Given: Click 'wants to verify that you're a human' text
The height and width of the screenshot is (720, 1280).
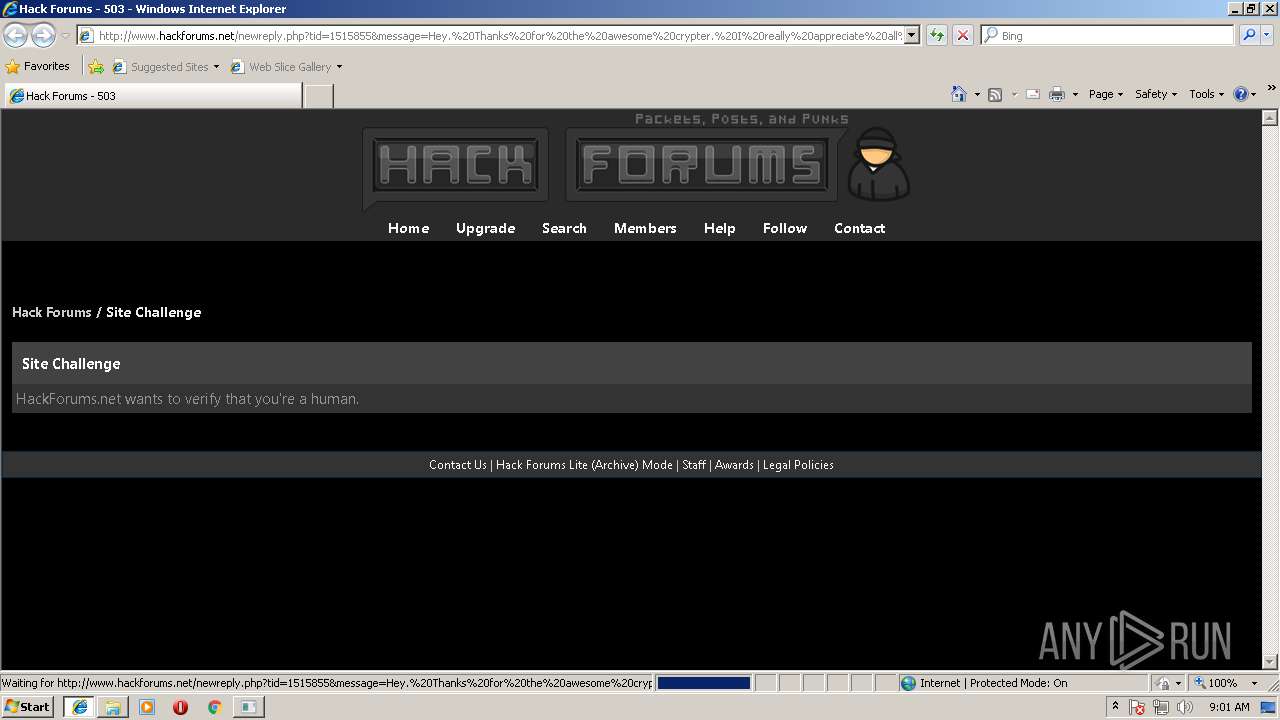Looking at the screenshot, I should 242,399.
